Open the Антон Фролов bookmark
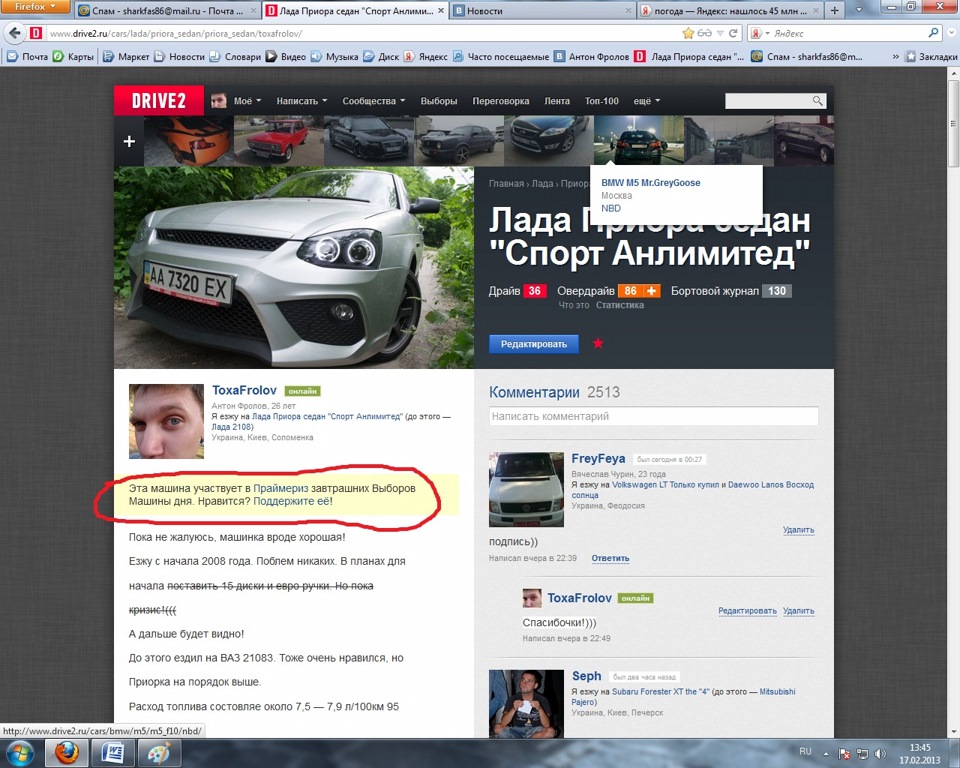960x768 pixels. tap(591, 56)
